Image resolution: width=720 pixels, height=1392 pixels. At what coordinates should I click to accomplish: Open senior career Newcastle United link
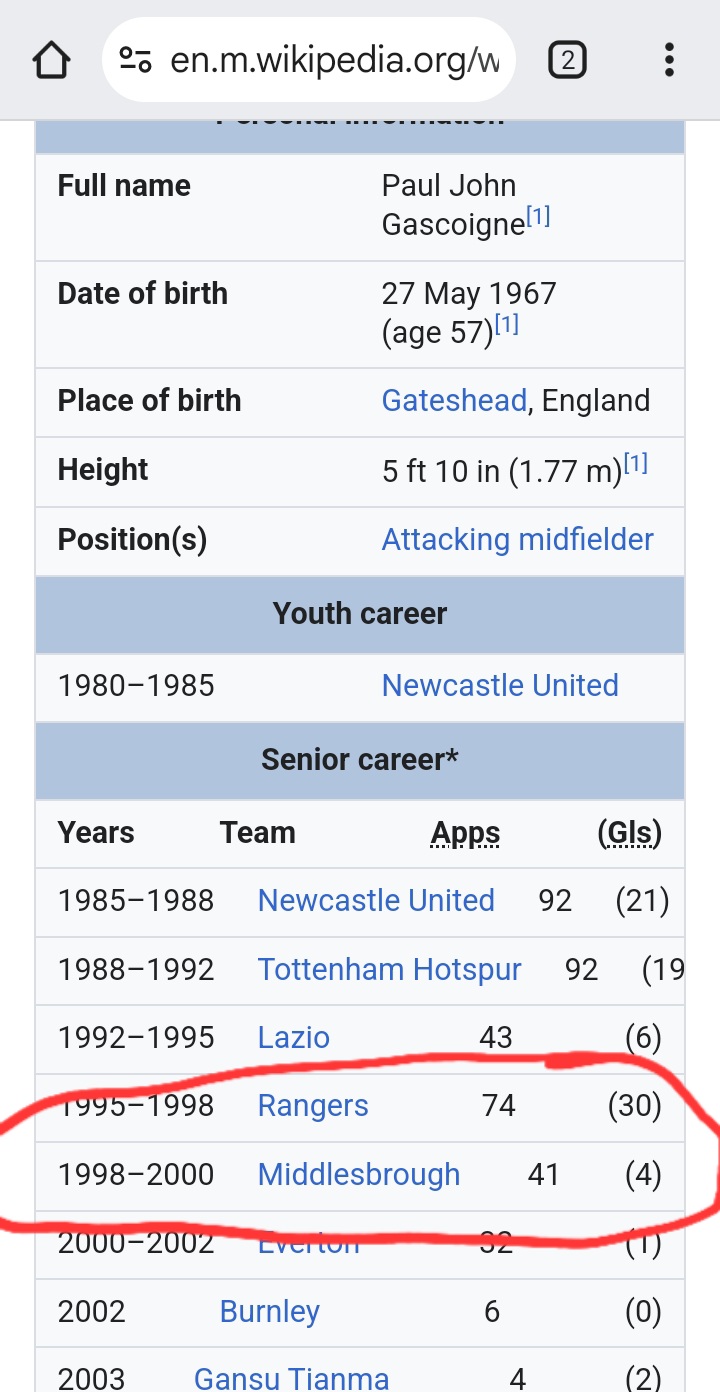pos(376,900)
